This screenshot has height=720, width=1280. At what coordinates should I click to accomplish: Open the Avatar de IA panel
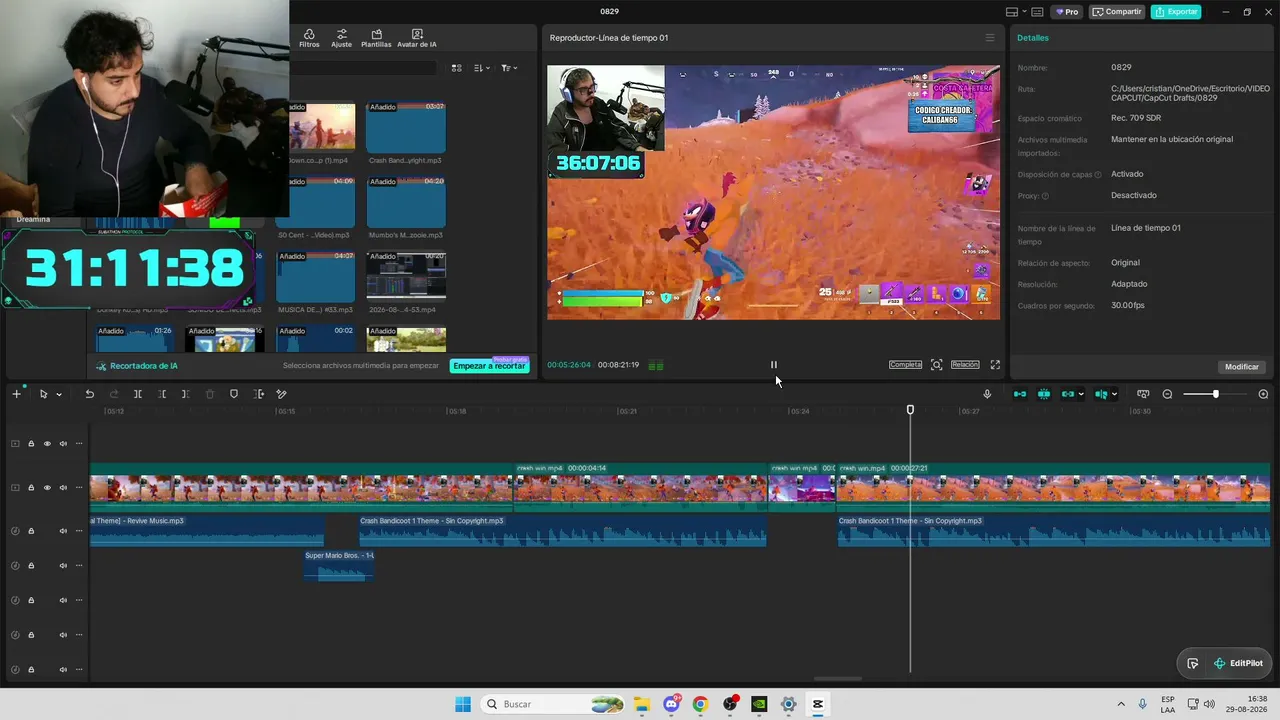pyautogui.click(x=417, y=38)
